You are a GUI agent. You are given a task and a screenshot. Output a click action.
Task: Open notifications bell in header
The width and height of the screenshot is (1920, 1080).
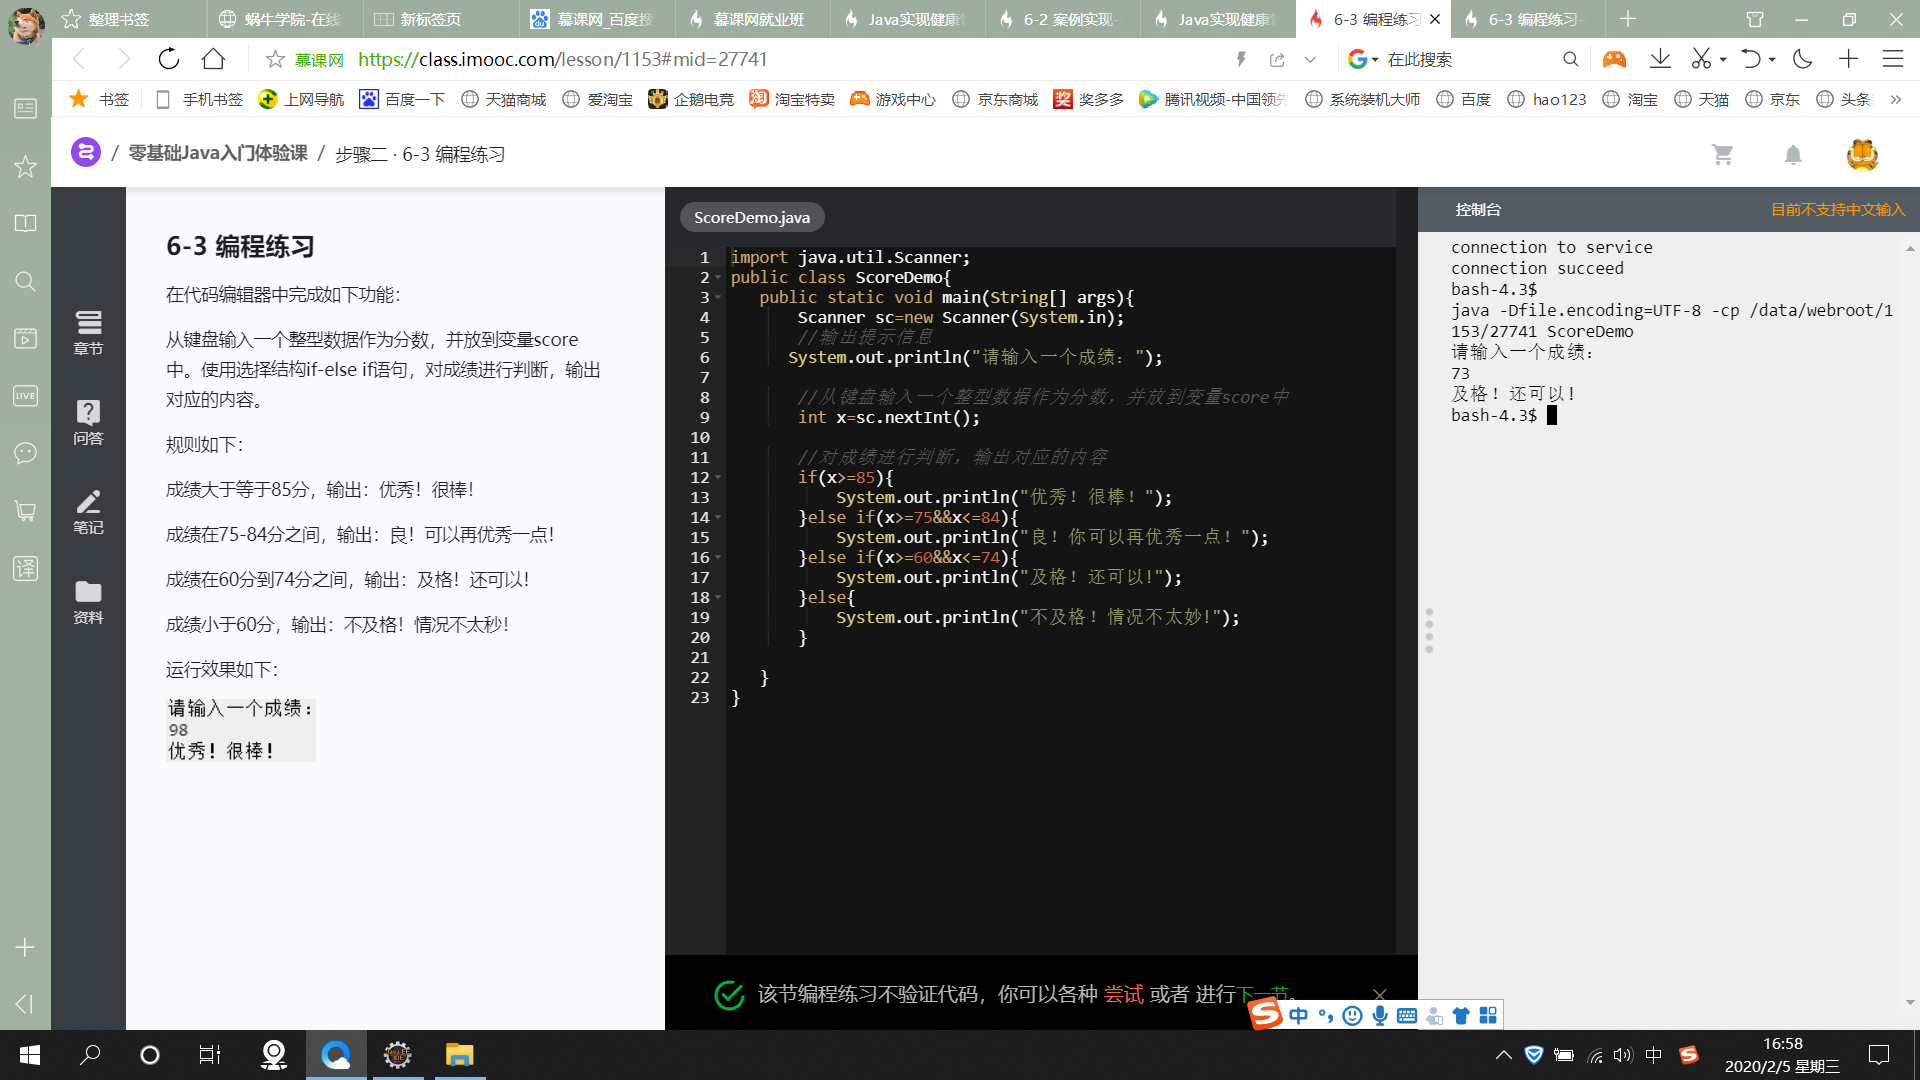coord(1793,155)
